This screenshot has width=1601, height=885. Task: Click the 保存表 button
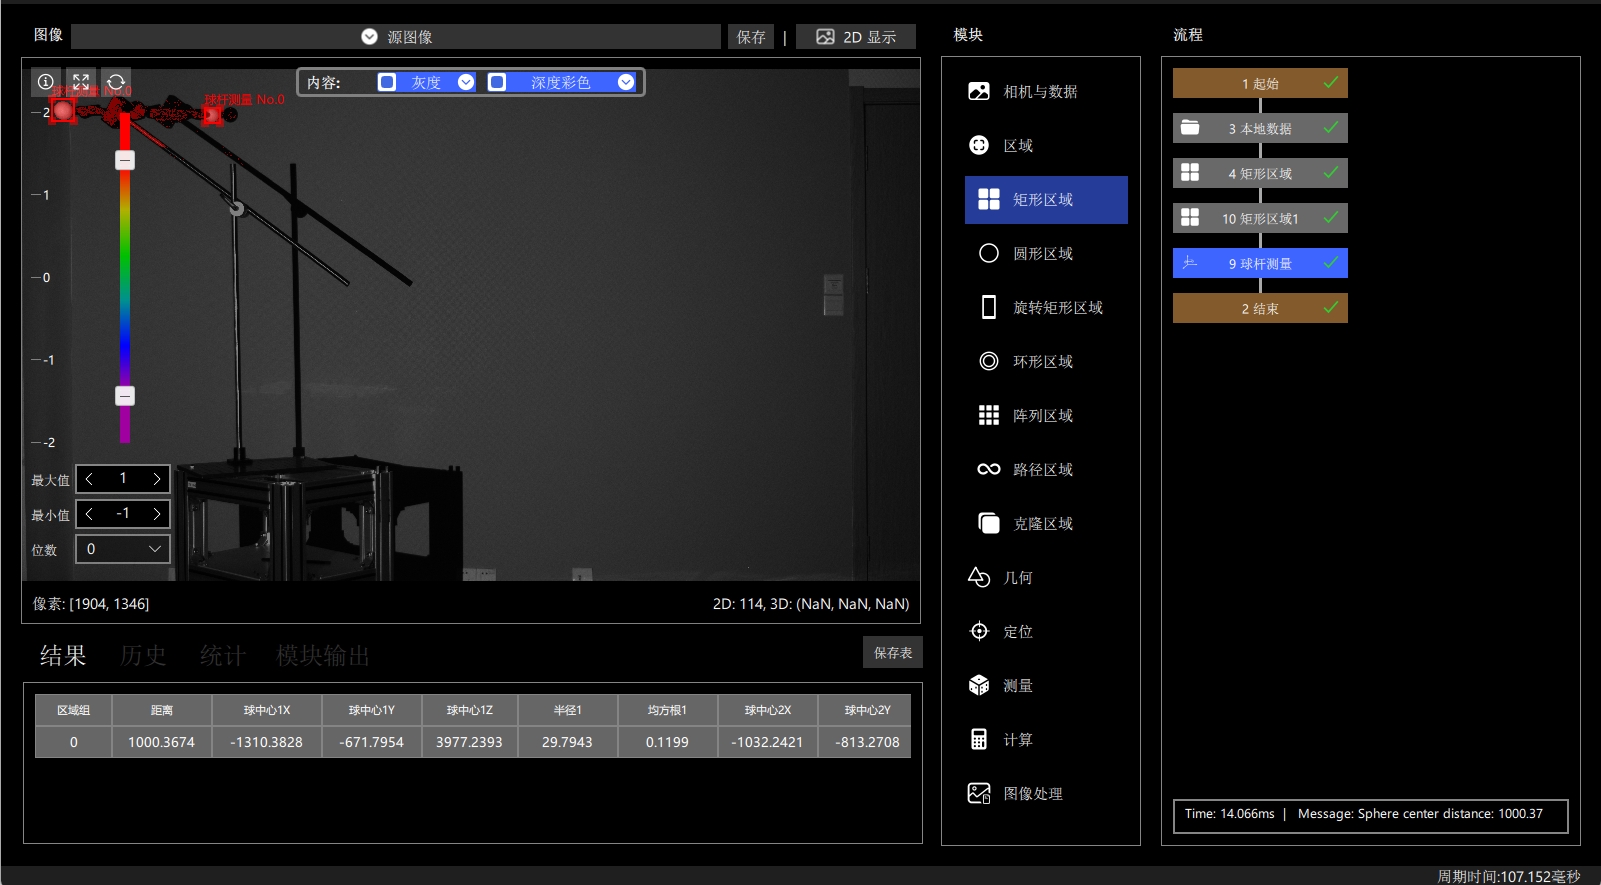893,653
